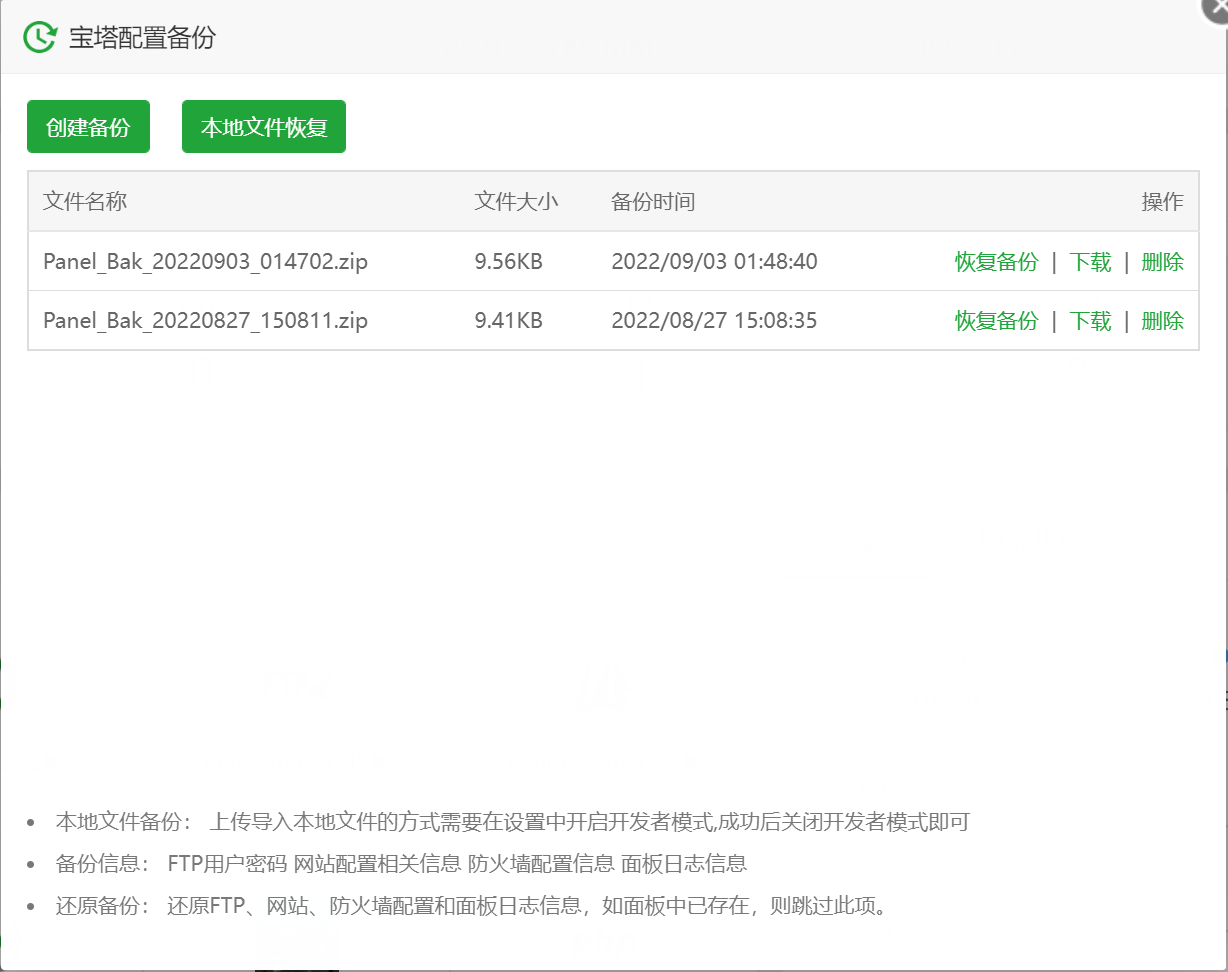Click the 9.41KB file size cell

508,321
